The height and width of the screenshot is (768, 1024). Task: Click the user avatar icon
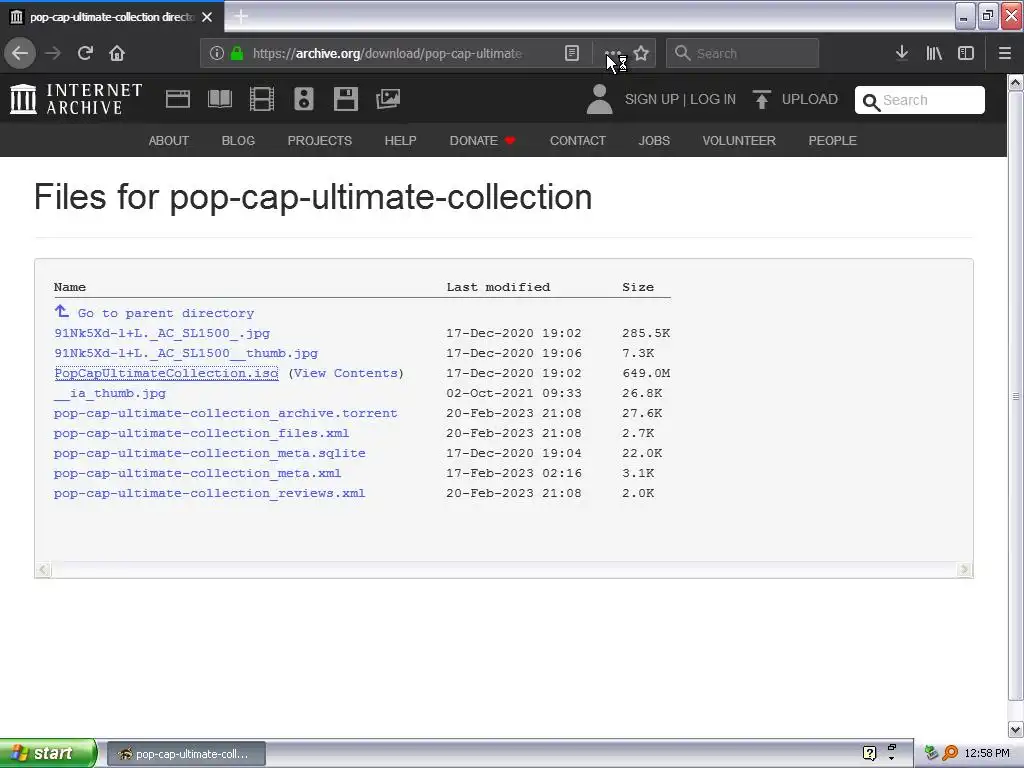(600, 99)
